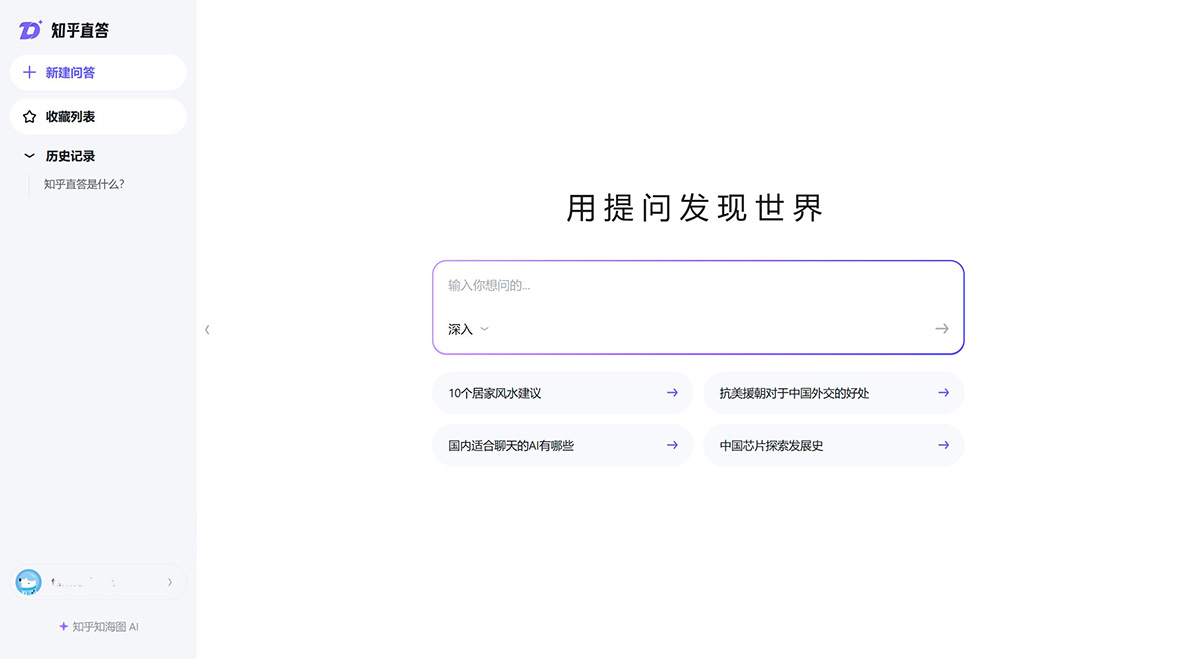The width and height of the screenshot is (1200, 659).
Task: Collapse the sidebar using the left-pointing arrow
Action: [x=207, y=329]
